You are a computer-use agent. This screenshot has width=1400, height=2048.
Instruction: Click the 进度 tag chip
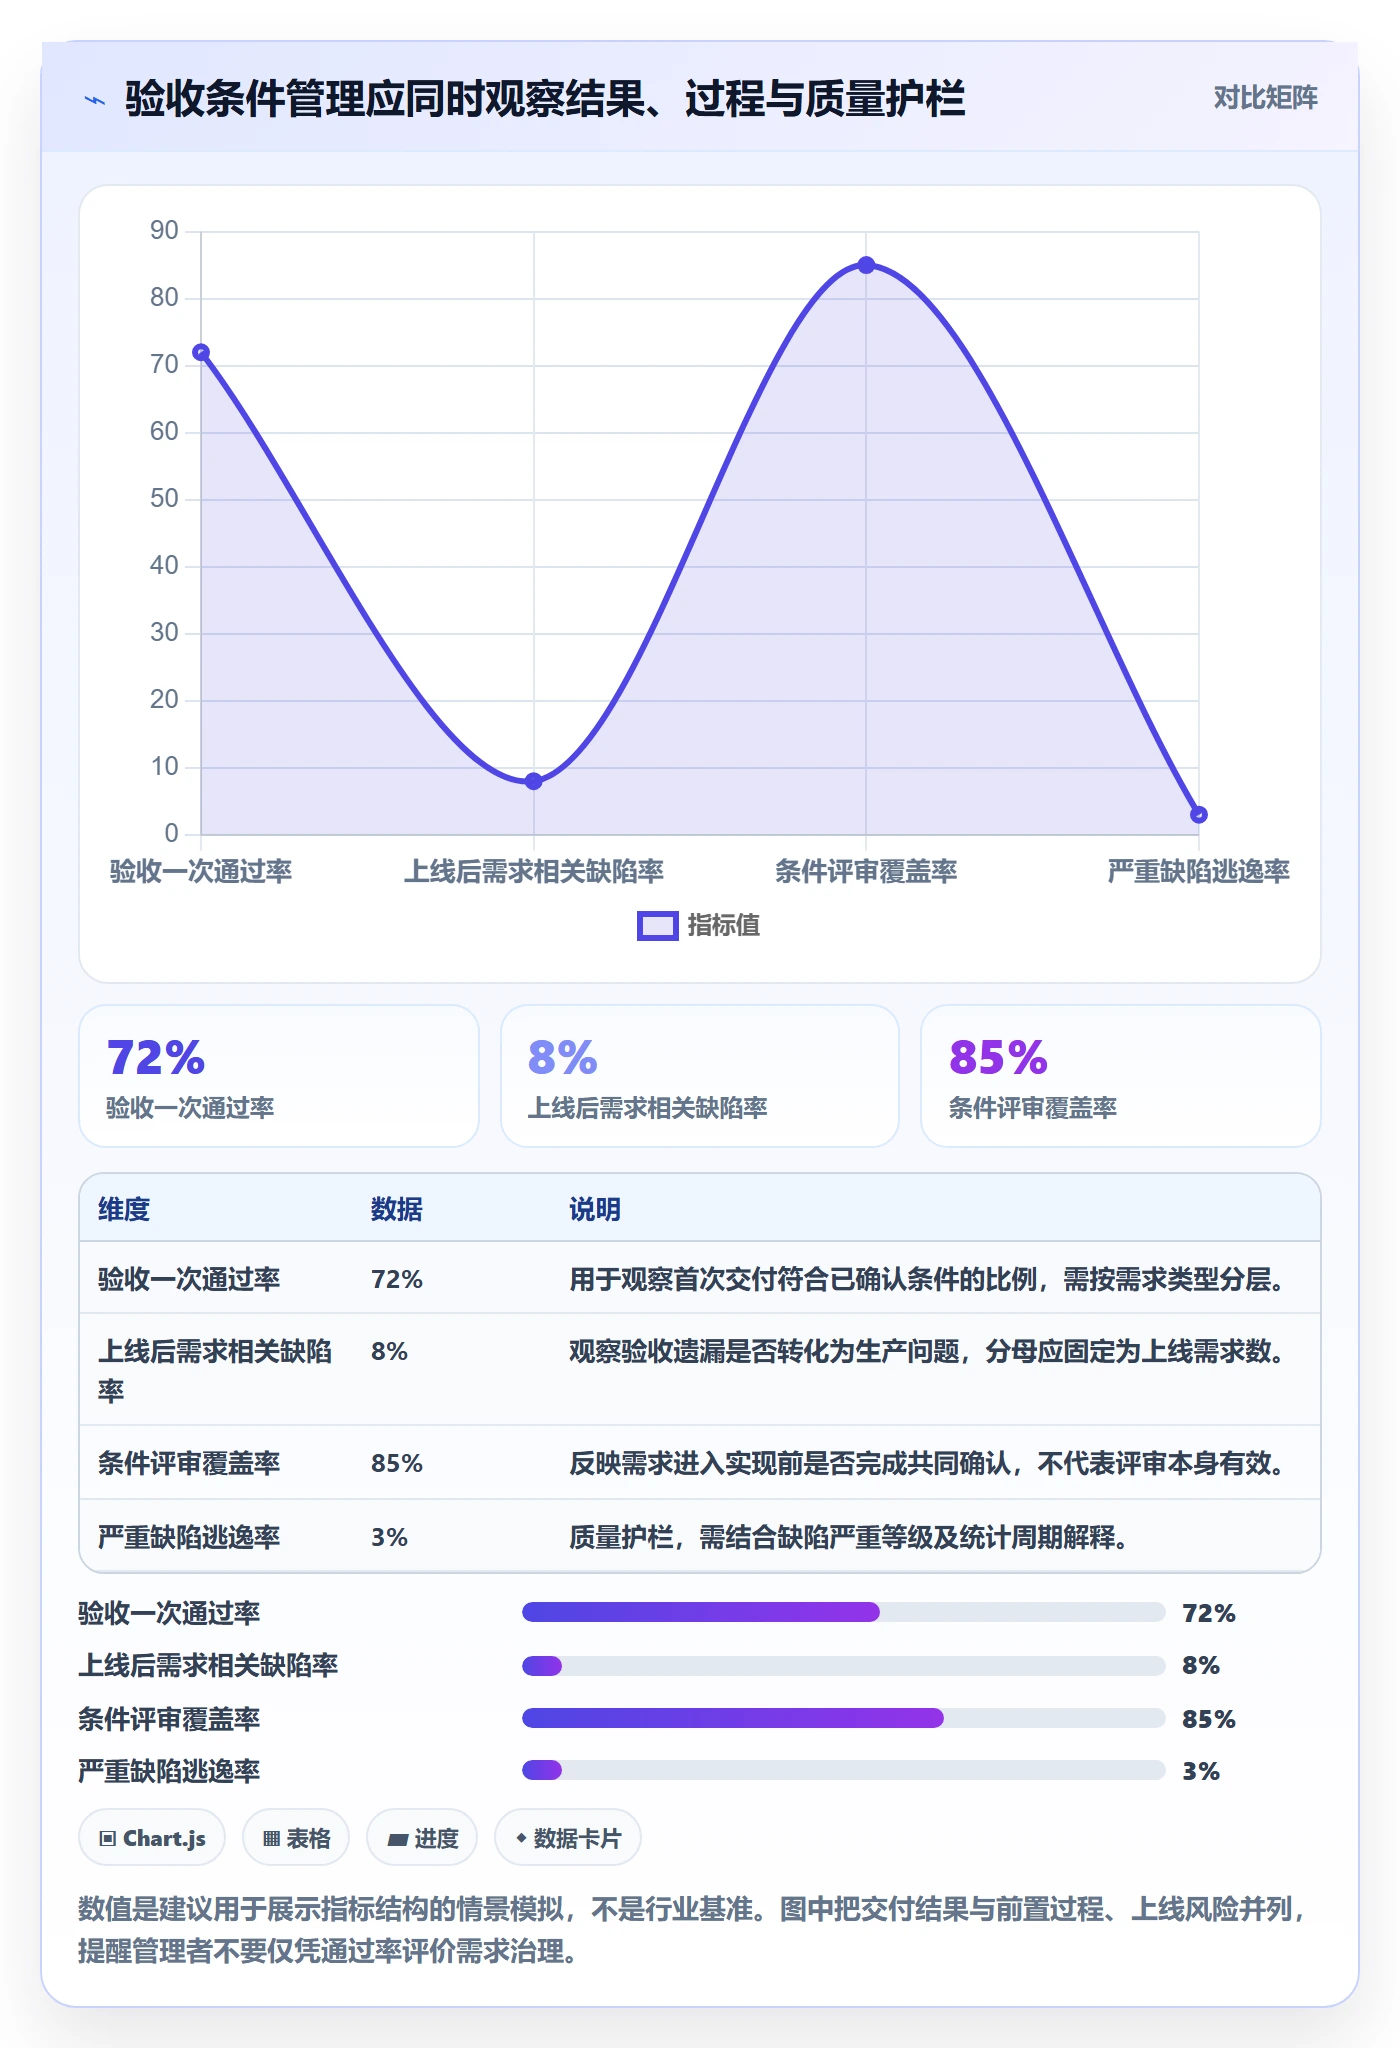tap(422, 1838)
